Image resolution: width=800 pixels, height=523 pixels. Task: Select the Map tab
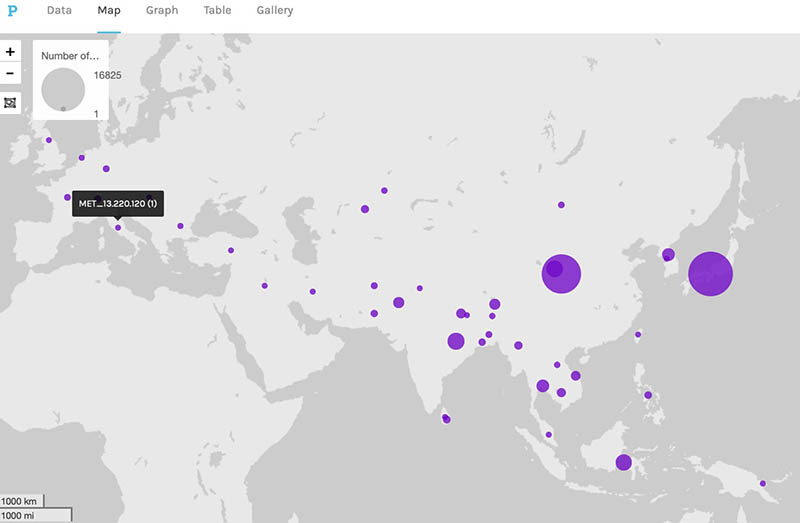(x=109, y=11)
